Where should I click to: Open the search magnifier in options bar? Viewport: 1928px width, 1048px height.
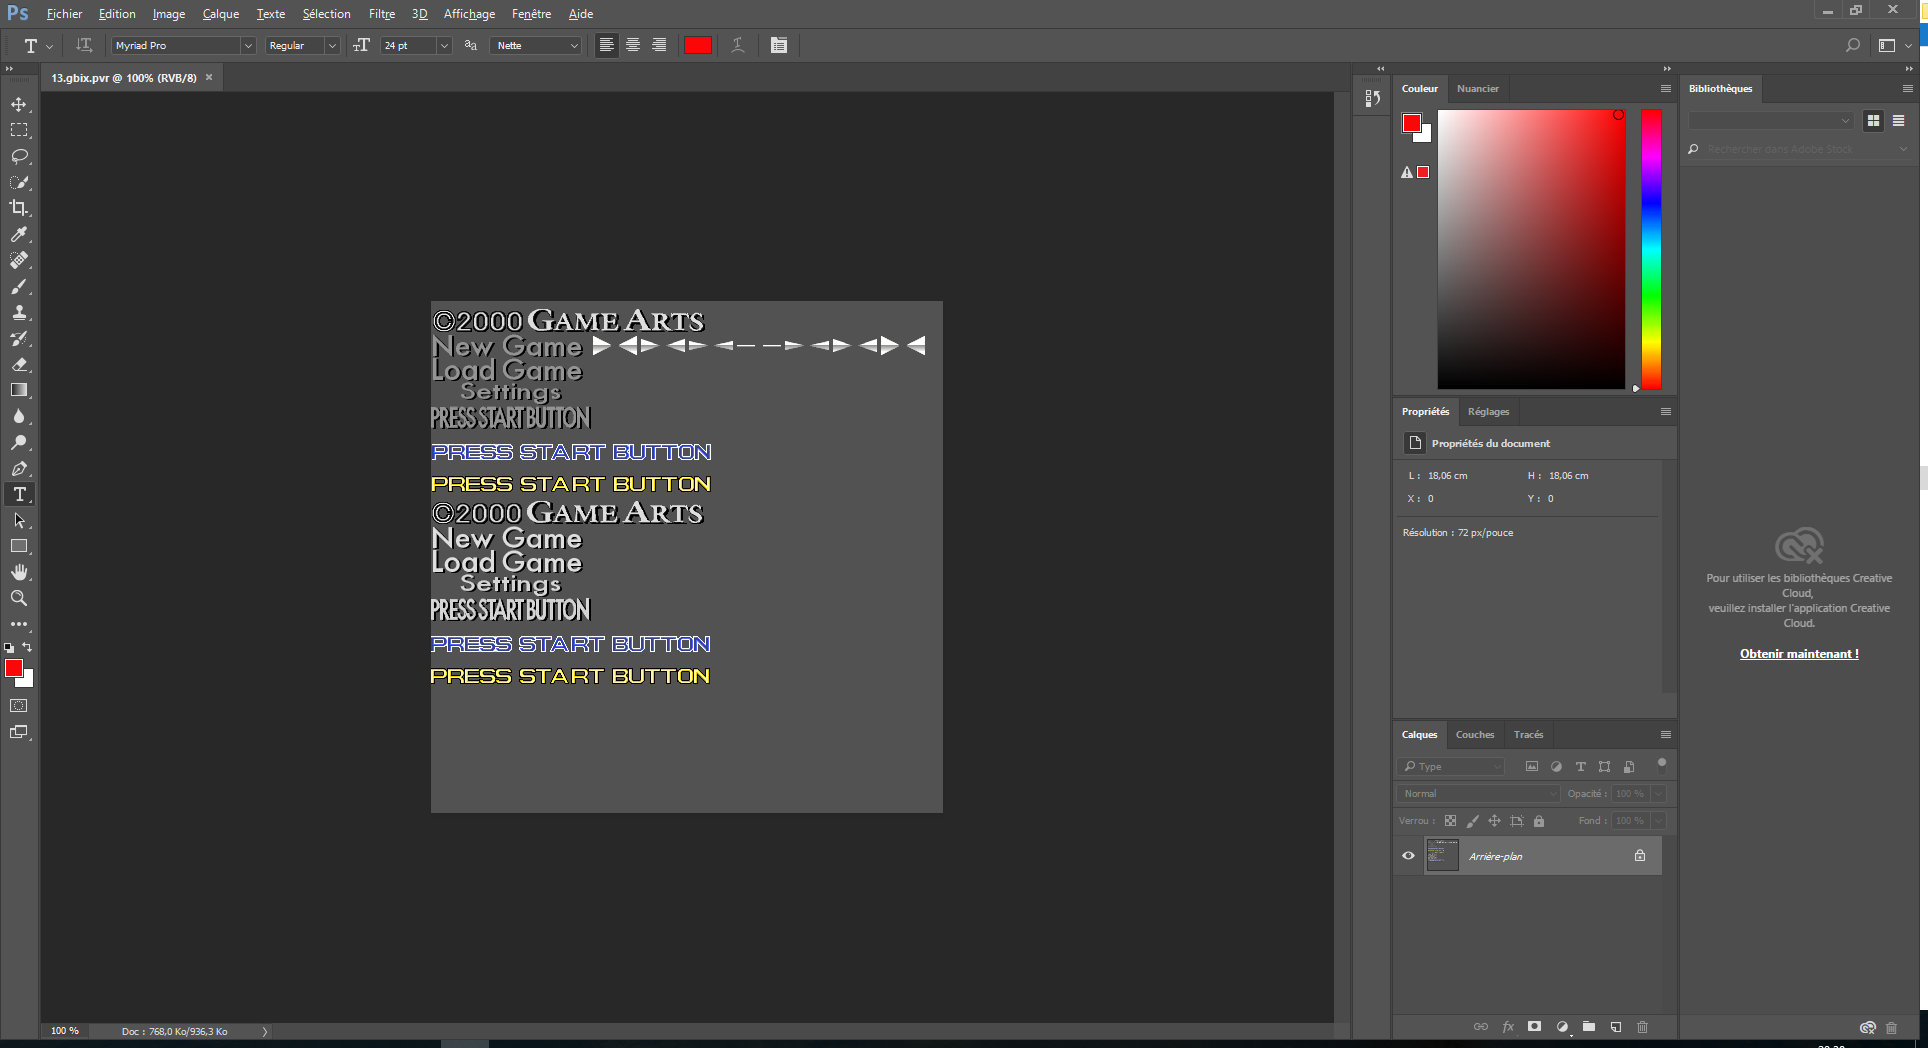click(x=1852, y=45)
